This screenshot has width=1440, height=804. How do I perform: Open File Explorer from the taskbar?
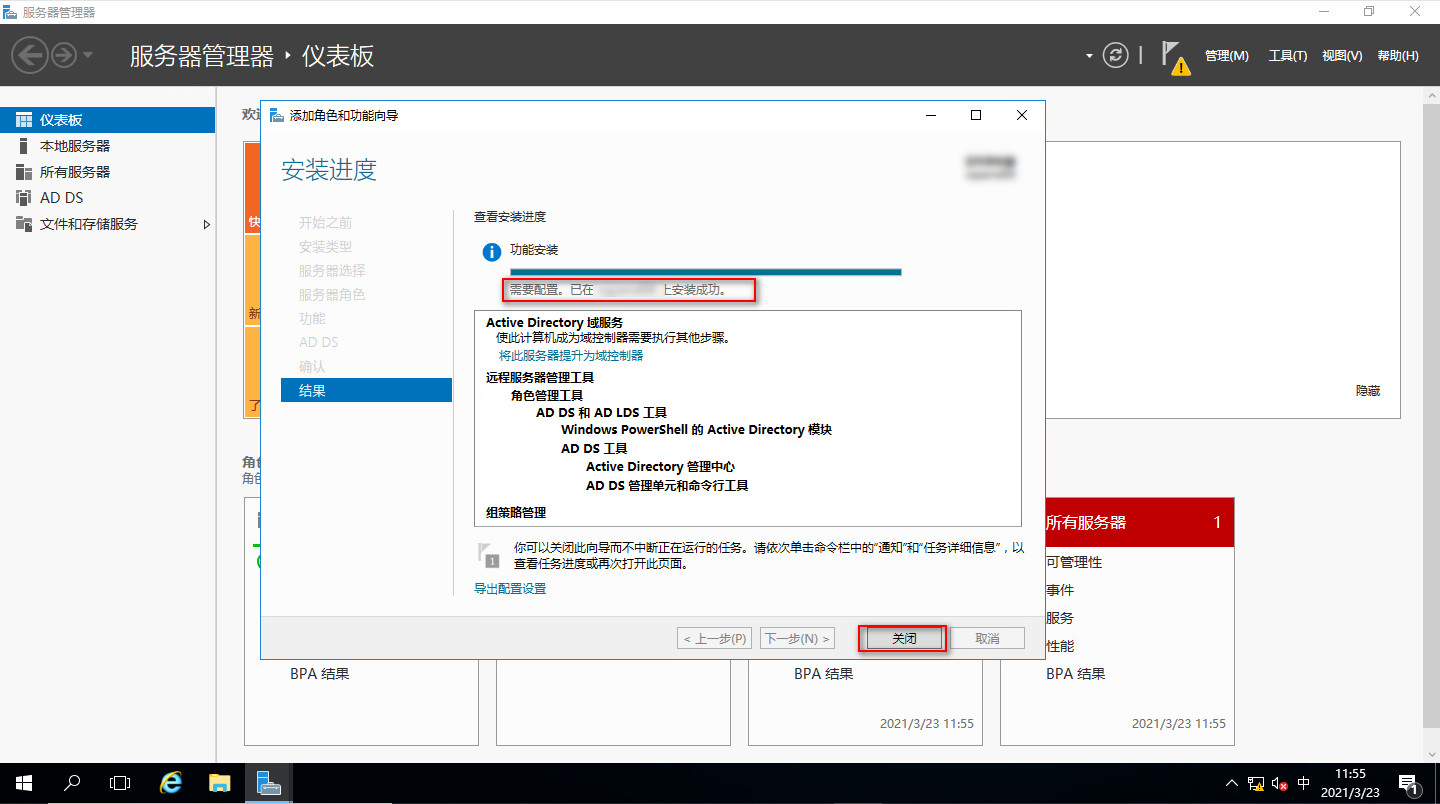pyautogui.click(x=219, y=783)
